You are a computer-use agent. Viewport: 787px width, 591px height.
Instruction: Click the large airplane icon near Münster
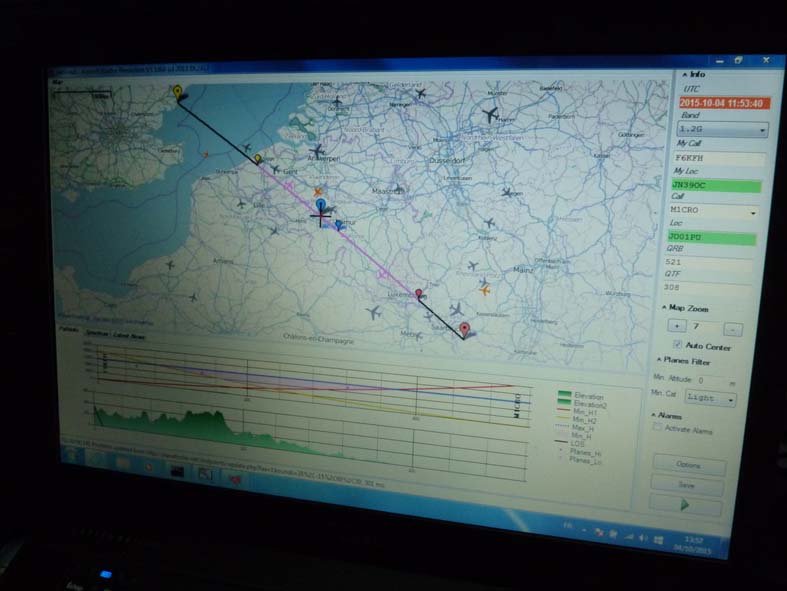(x=489, y=115)
